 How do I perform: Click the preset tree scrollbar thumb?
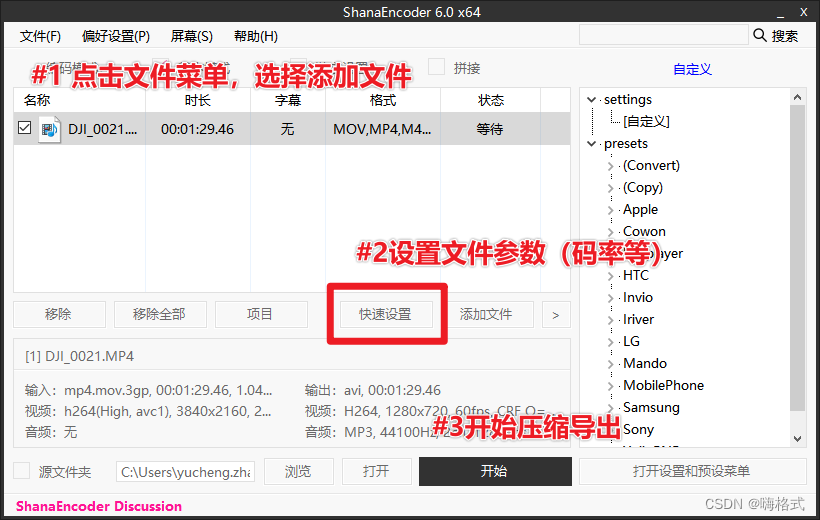click(797, 258)
